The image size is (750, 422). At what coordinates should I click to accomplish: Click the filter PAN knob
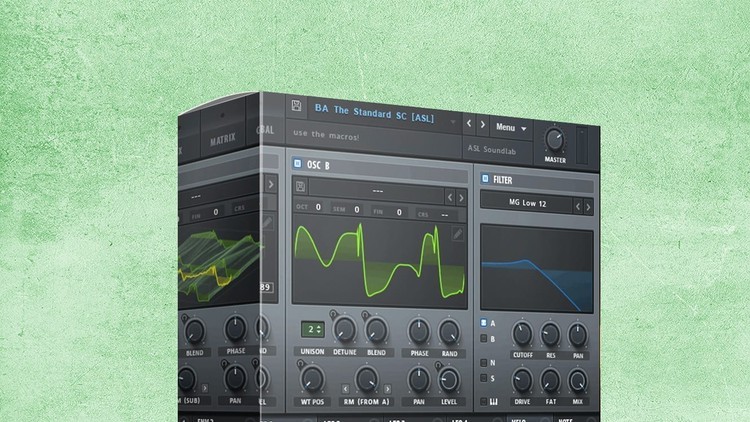(577, 335)
